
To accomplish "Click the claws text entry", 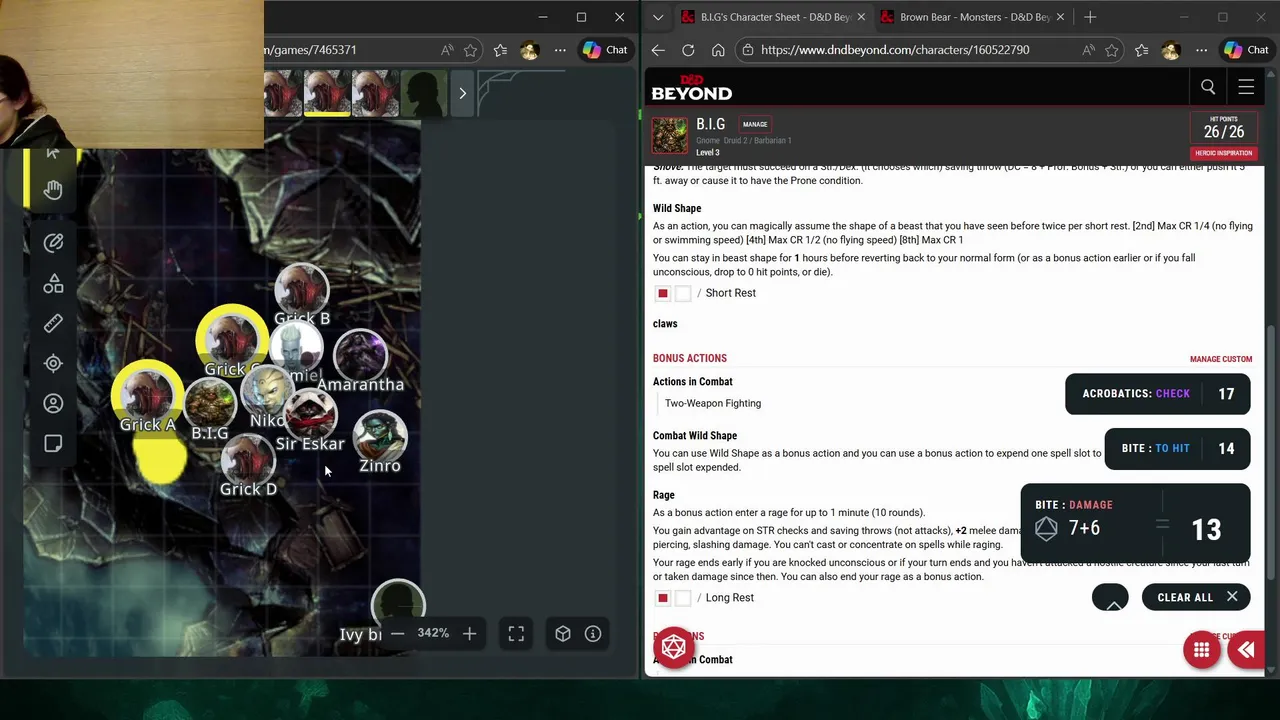I will click(x=665, y=324).
